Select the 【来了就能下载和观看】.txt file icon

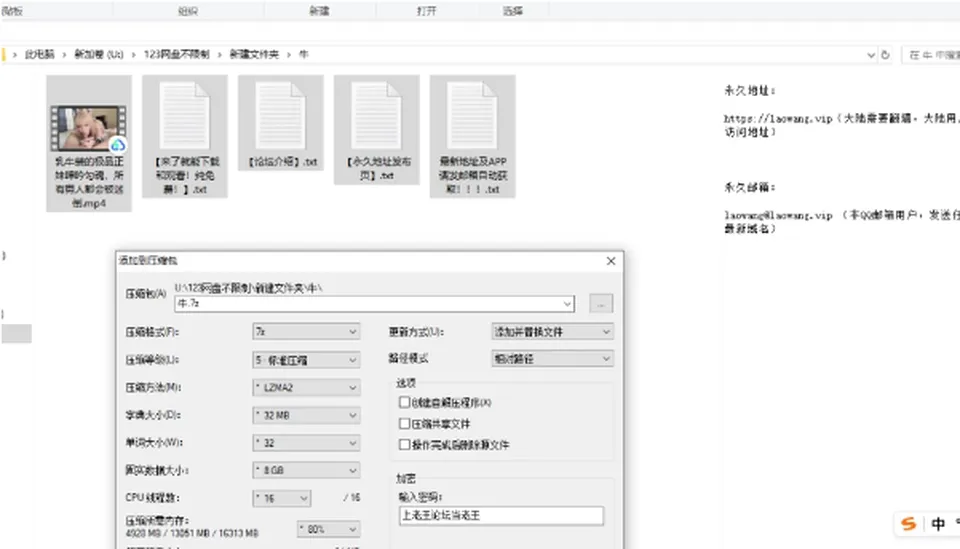pyautogui.click(x=184, y=116)
